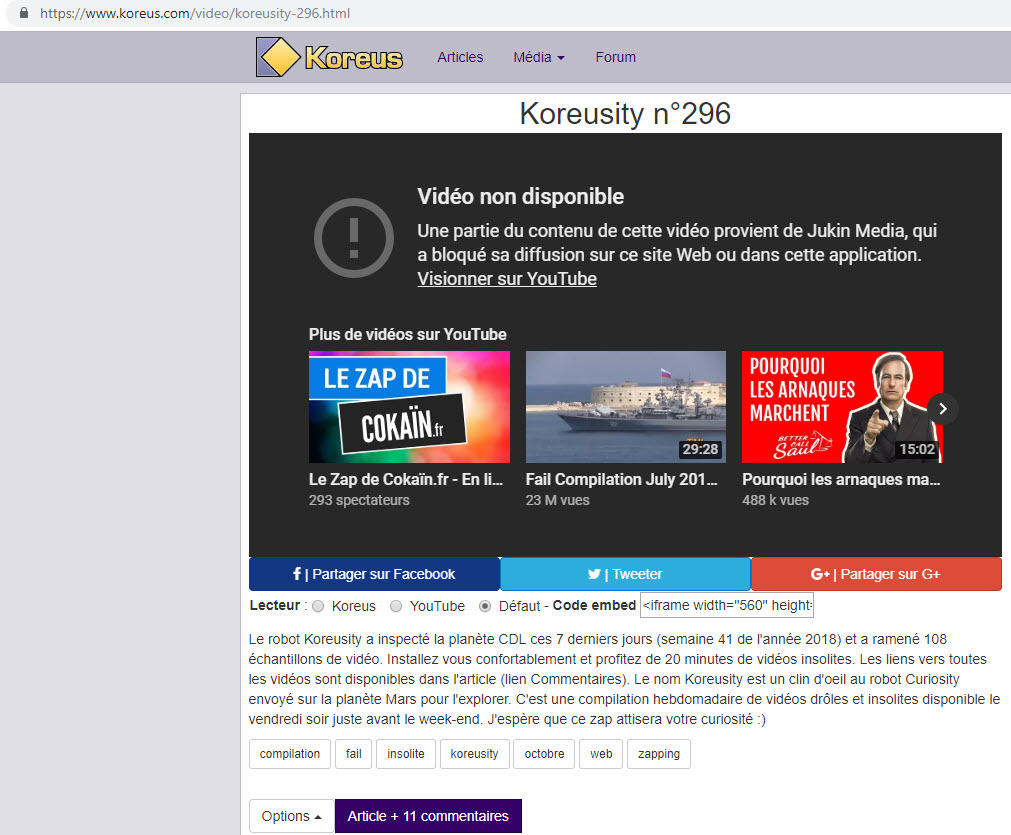Go to the Forum menu item

[x=615, y=57]
